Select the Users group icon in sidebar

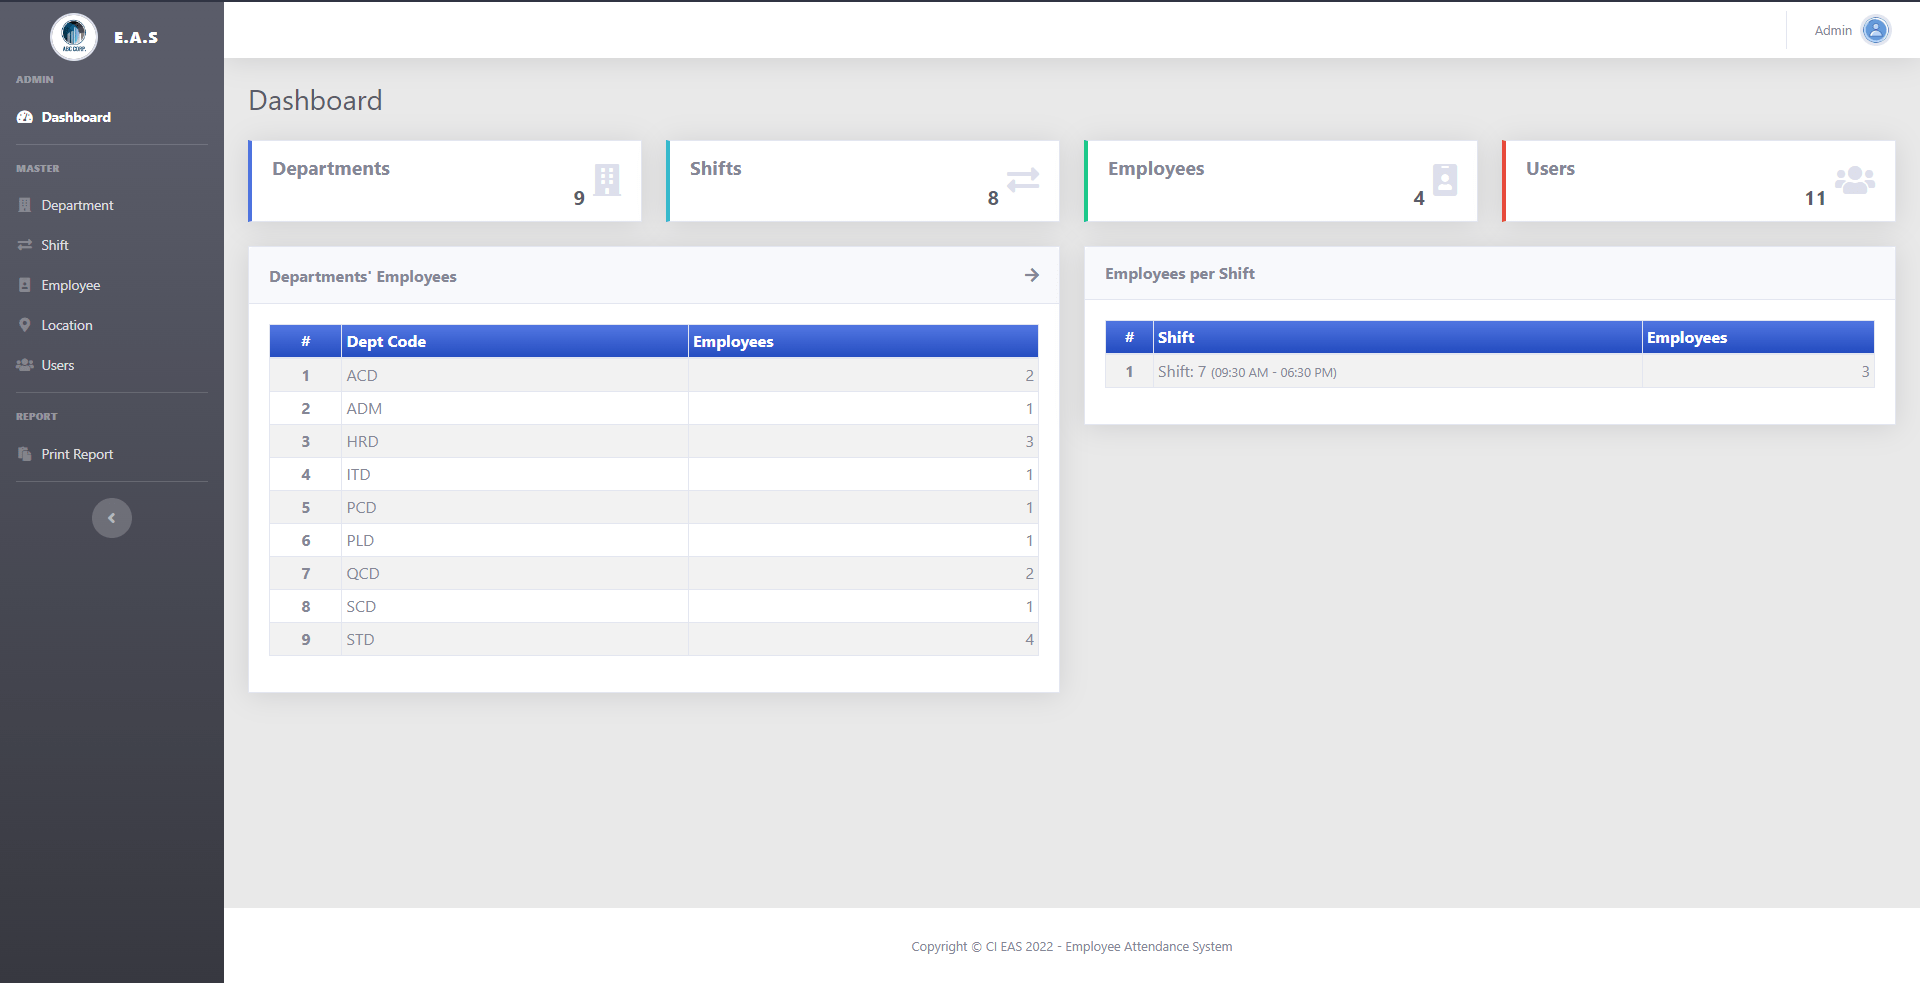point(24,365)
